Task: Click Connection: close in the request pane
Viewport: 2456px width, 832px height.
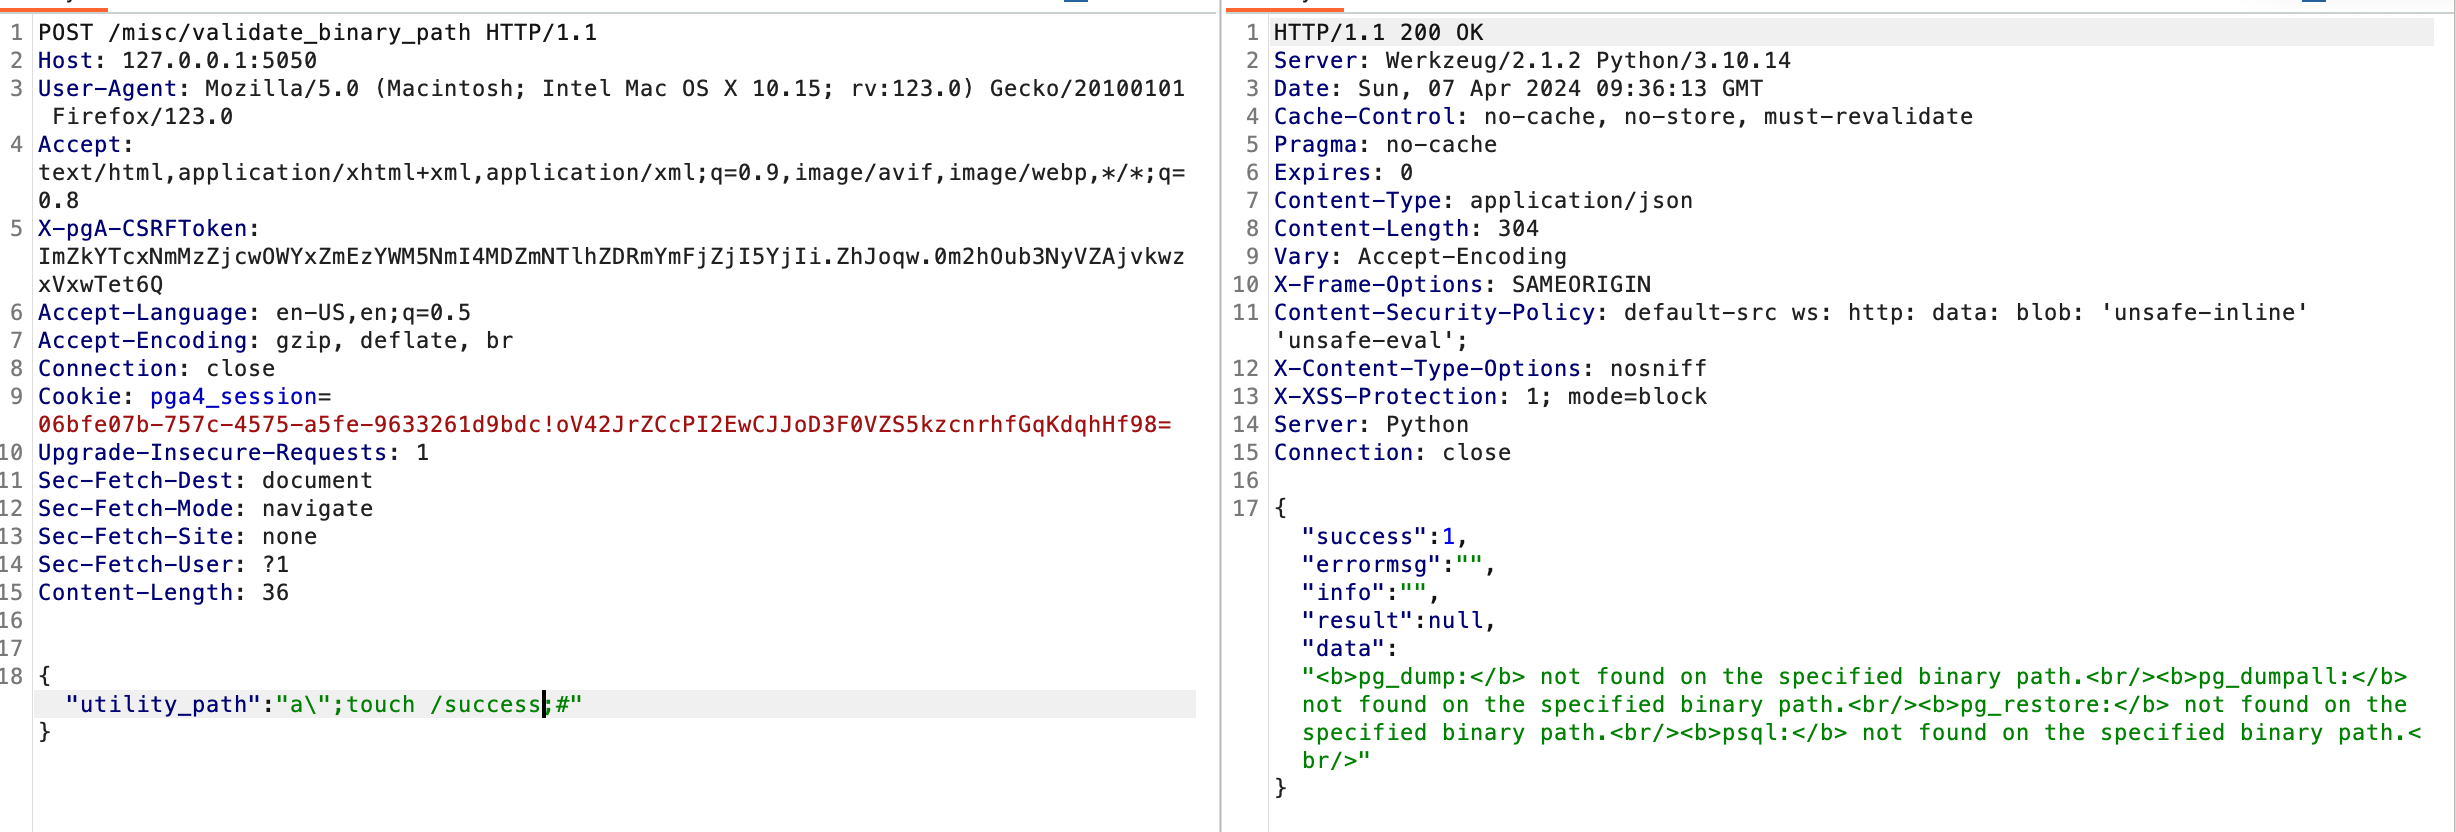Action: click(x=156, y=369)
